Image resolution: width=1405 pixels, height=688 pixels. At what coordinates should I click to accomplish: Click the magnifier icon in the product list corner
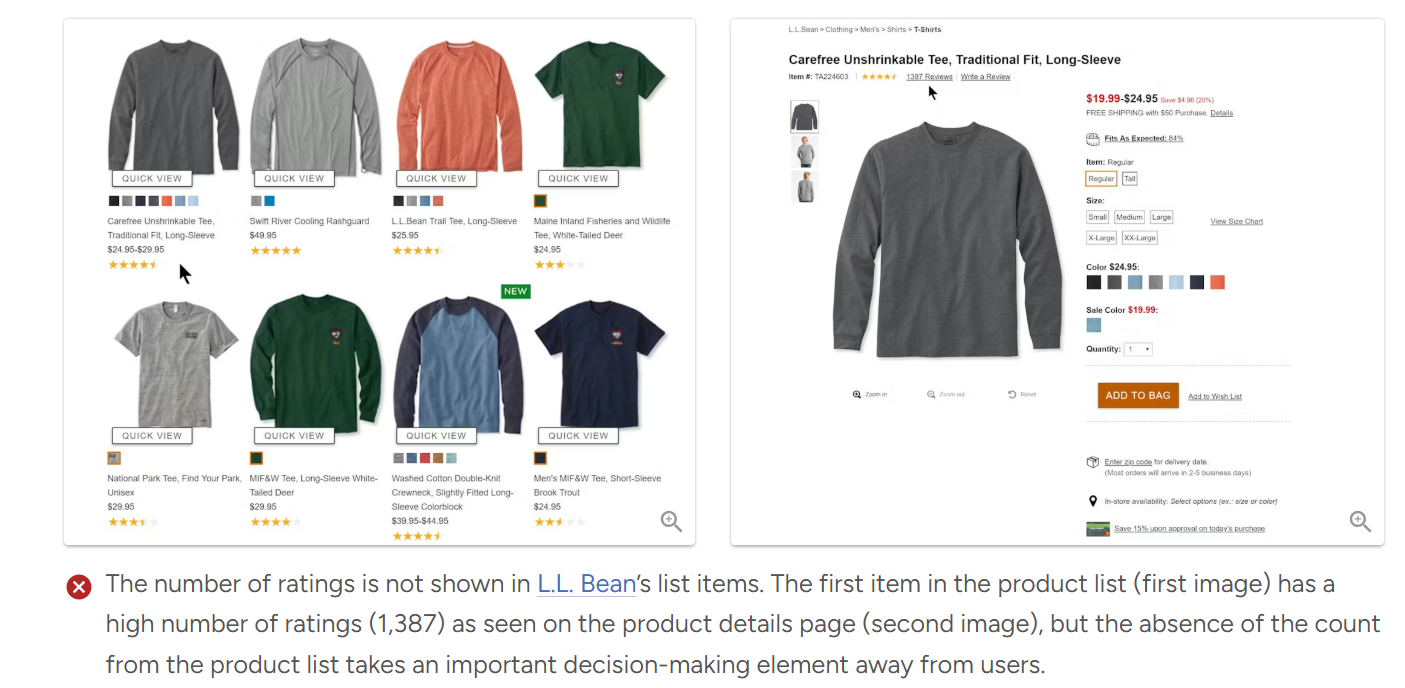671,521
